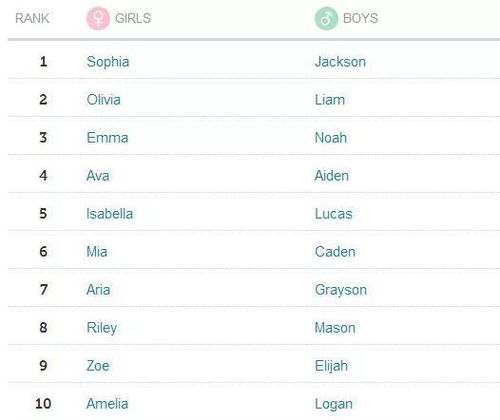
Task: Click the boy name Aiden
Action: [332, 176]
